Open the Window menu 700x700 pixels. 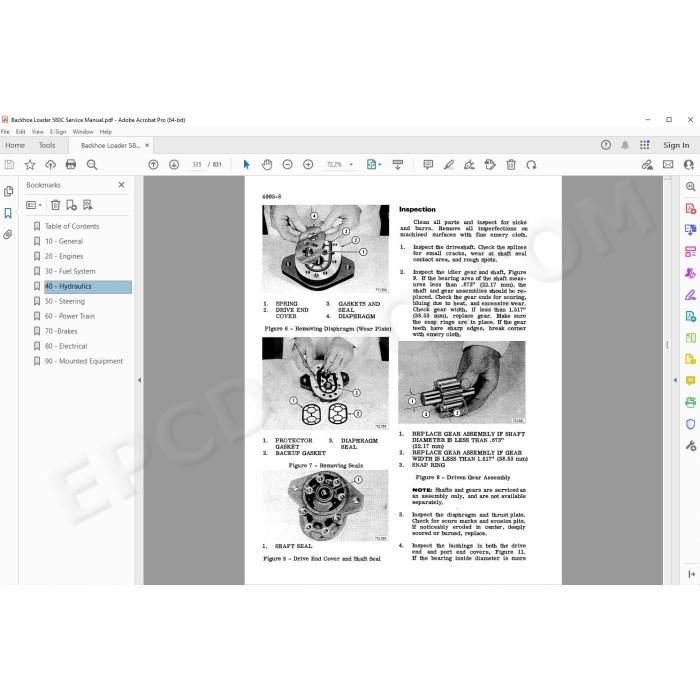(83, 132)
